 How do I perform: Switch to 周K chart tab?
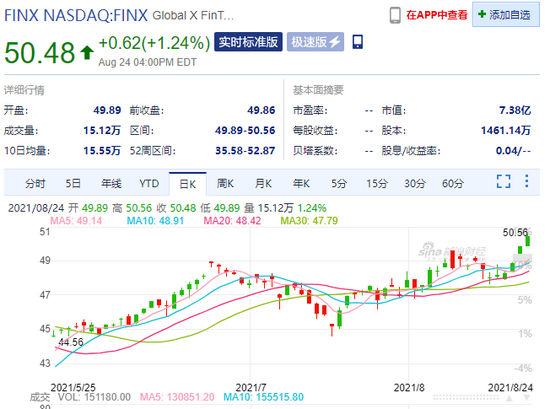(225, 183)
